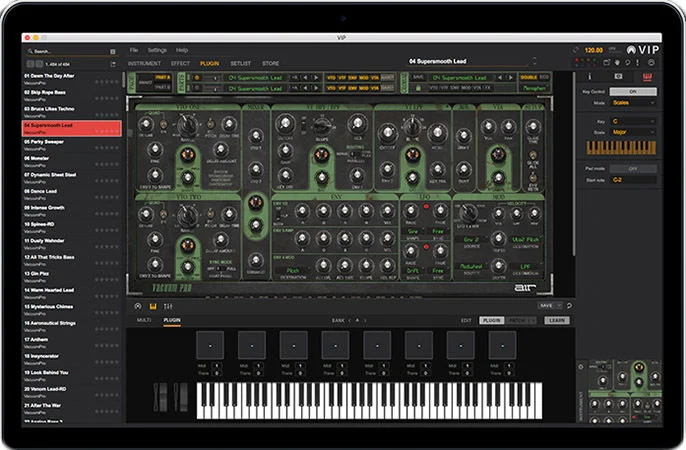The height and width of the screenshot is (450, 686).
Task: Click the filter icon beside the search field
Action: [x=112, y=52]
